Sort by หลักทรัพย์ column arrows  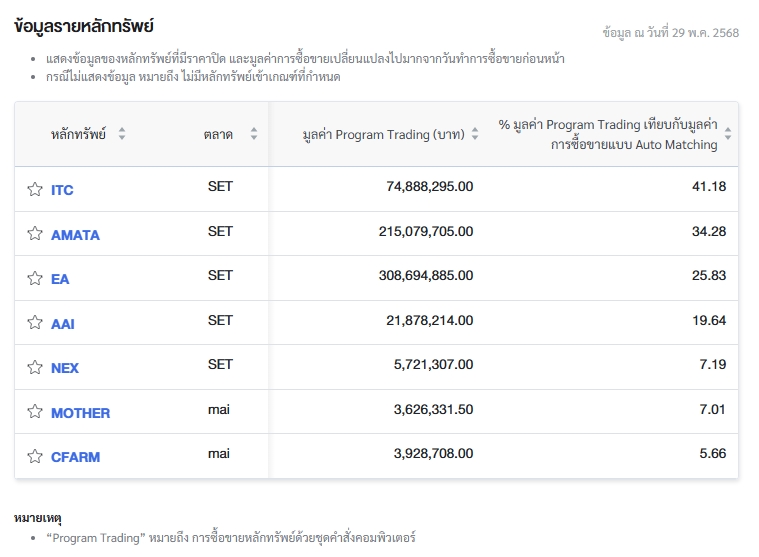coord(122,134)
